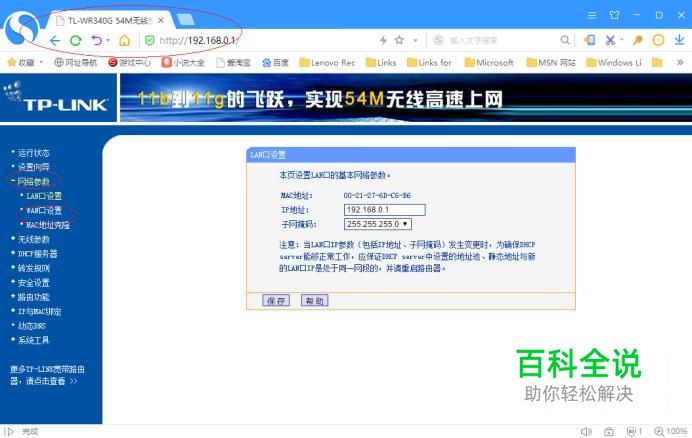The height and width of the screenshot is (438, 692).
Task: Reload the page with the green refresh icon
Action: click(x=76, y=41)
